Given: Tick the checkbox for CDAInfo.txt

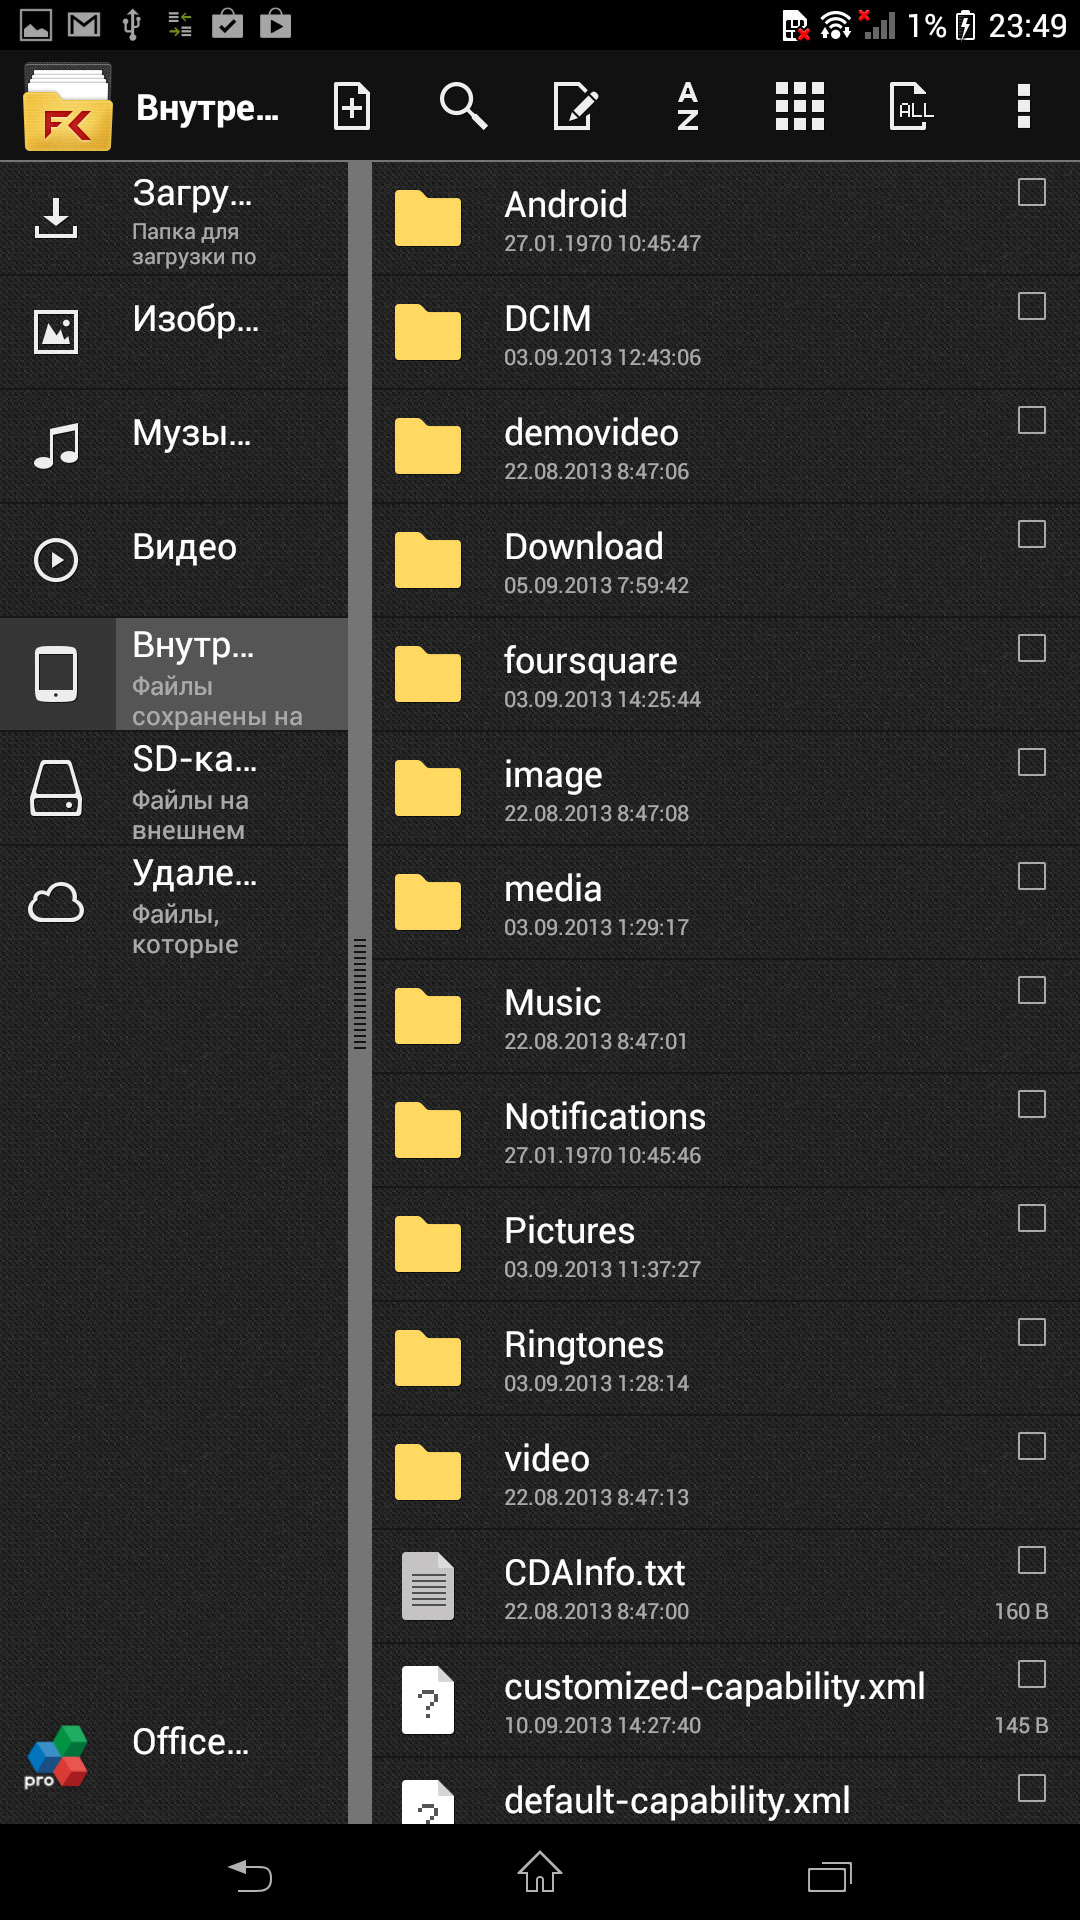Looking at the screenshot, I should click(1031, 1560).
